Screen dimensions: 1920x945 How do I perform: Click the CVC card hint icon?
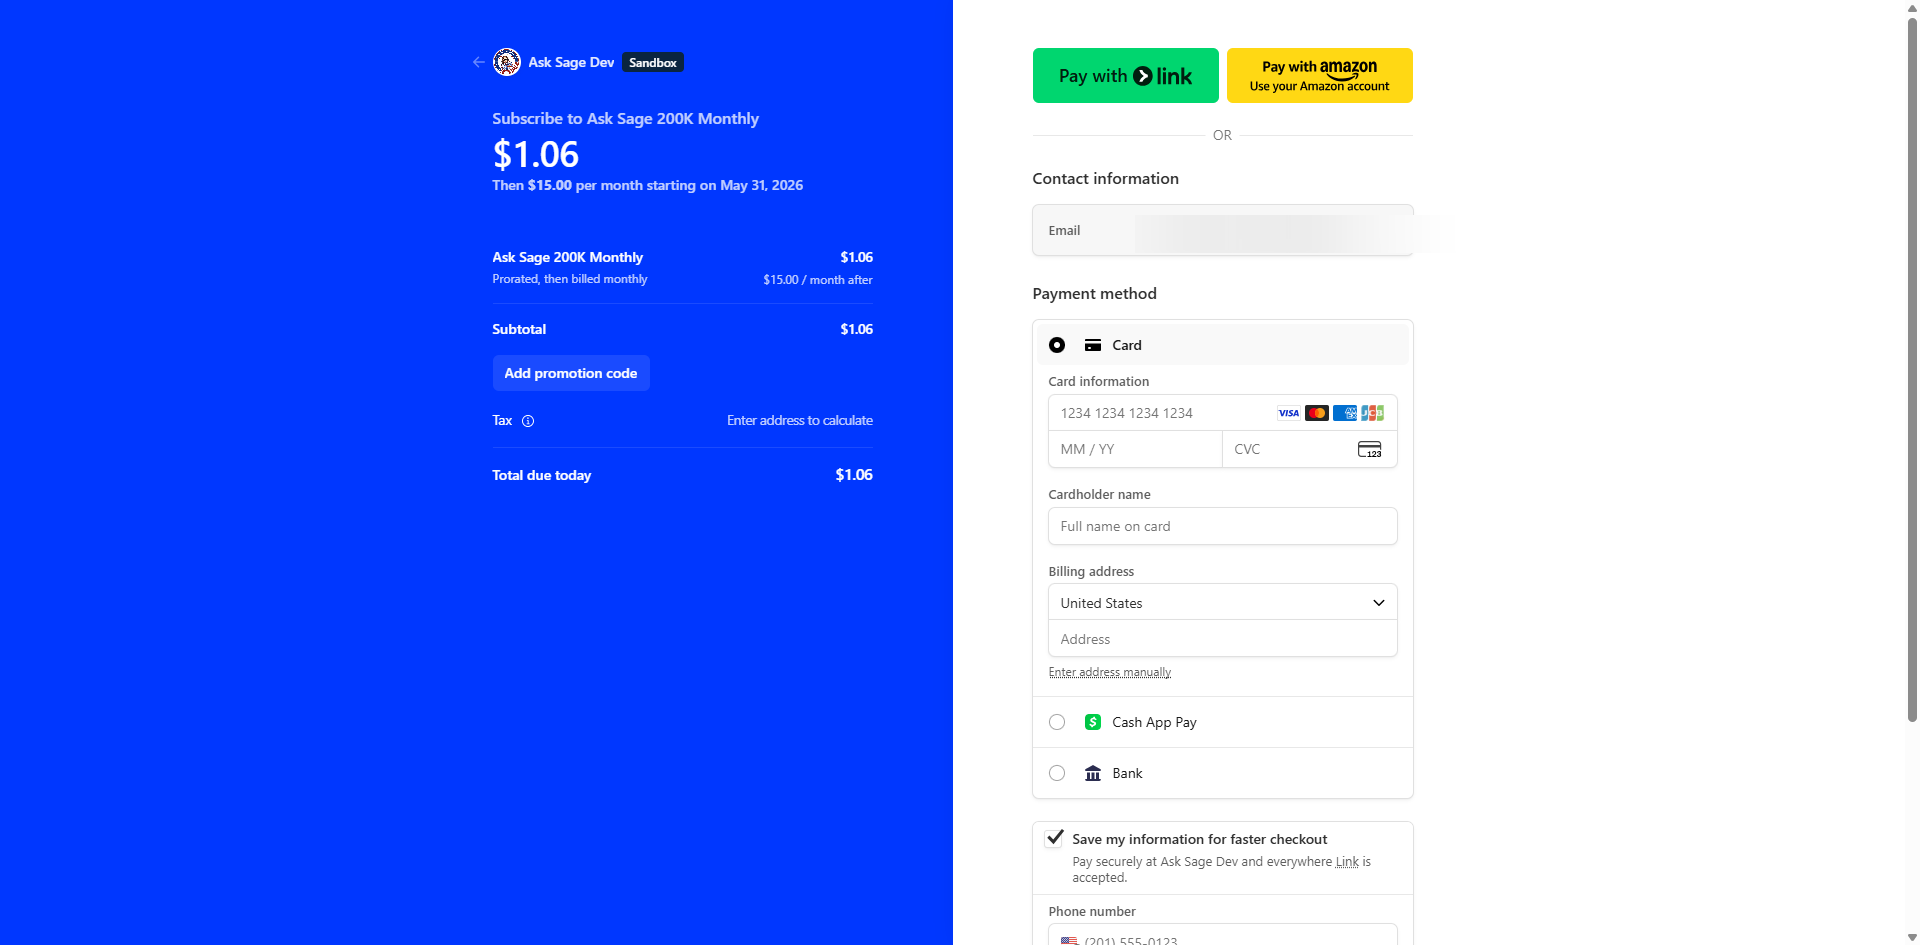[x=1369, y=449]
